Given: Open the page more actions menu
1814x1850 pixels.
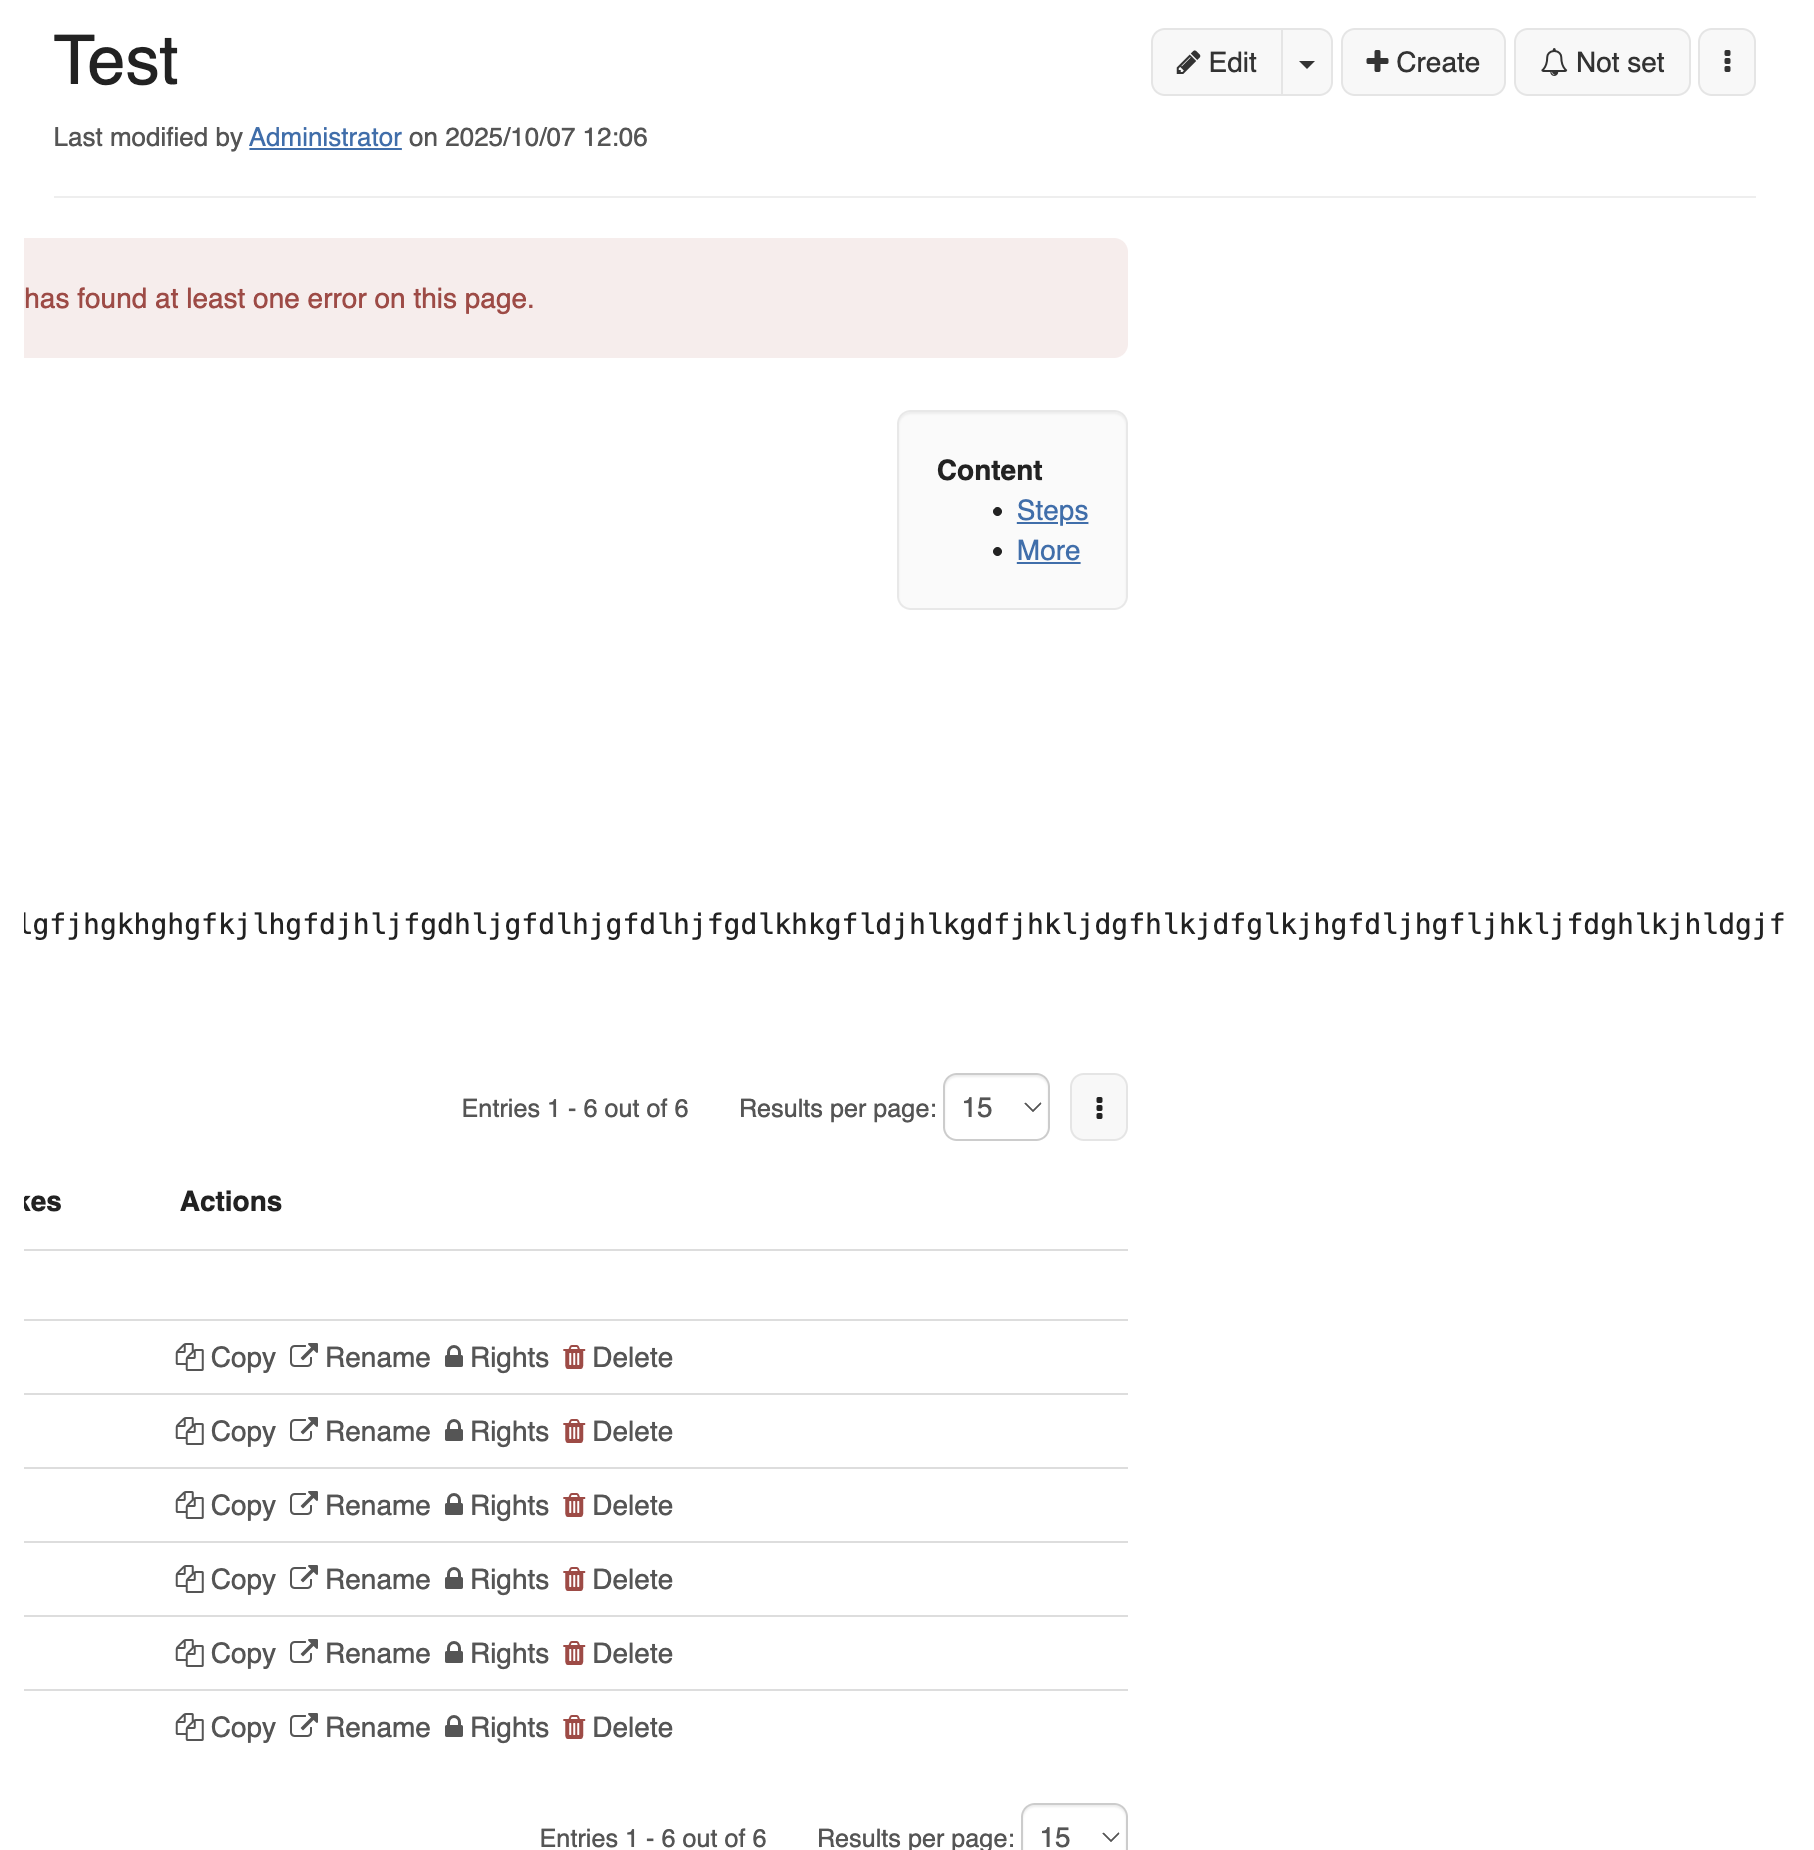Looking at the screenshot, I should pos(1726,62).
